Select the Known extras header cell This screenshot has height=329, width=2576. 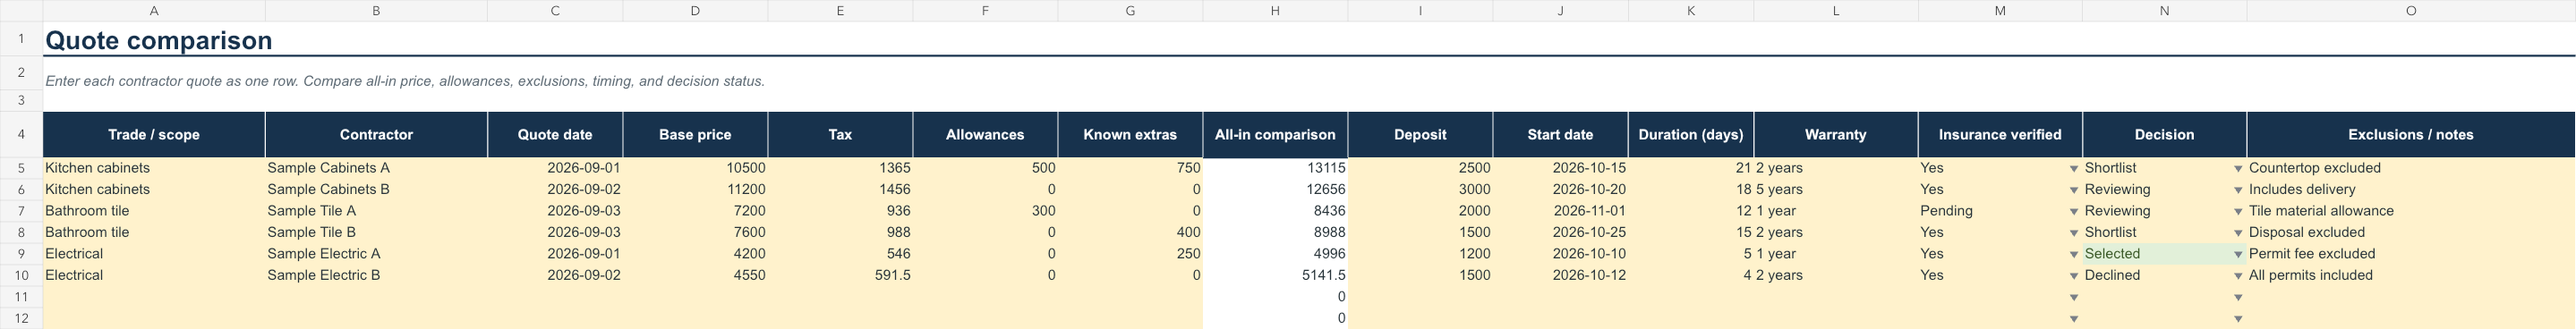click(x=1130, y=134)
